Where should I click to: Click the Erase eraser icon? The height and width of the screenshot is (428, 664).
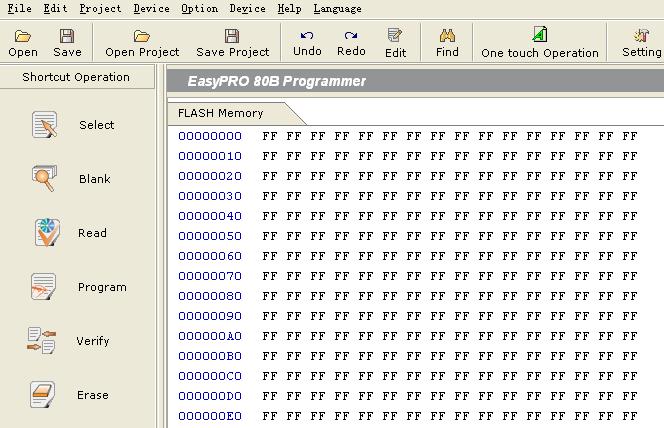click(x=42, y=394)
